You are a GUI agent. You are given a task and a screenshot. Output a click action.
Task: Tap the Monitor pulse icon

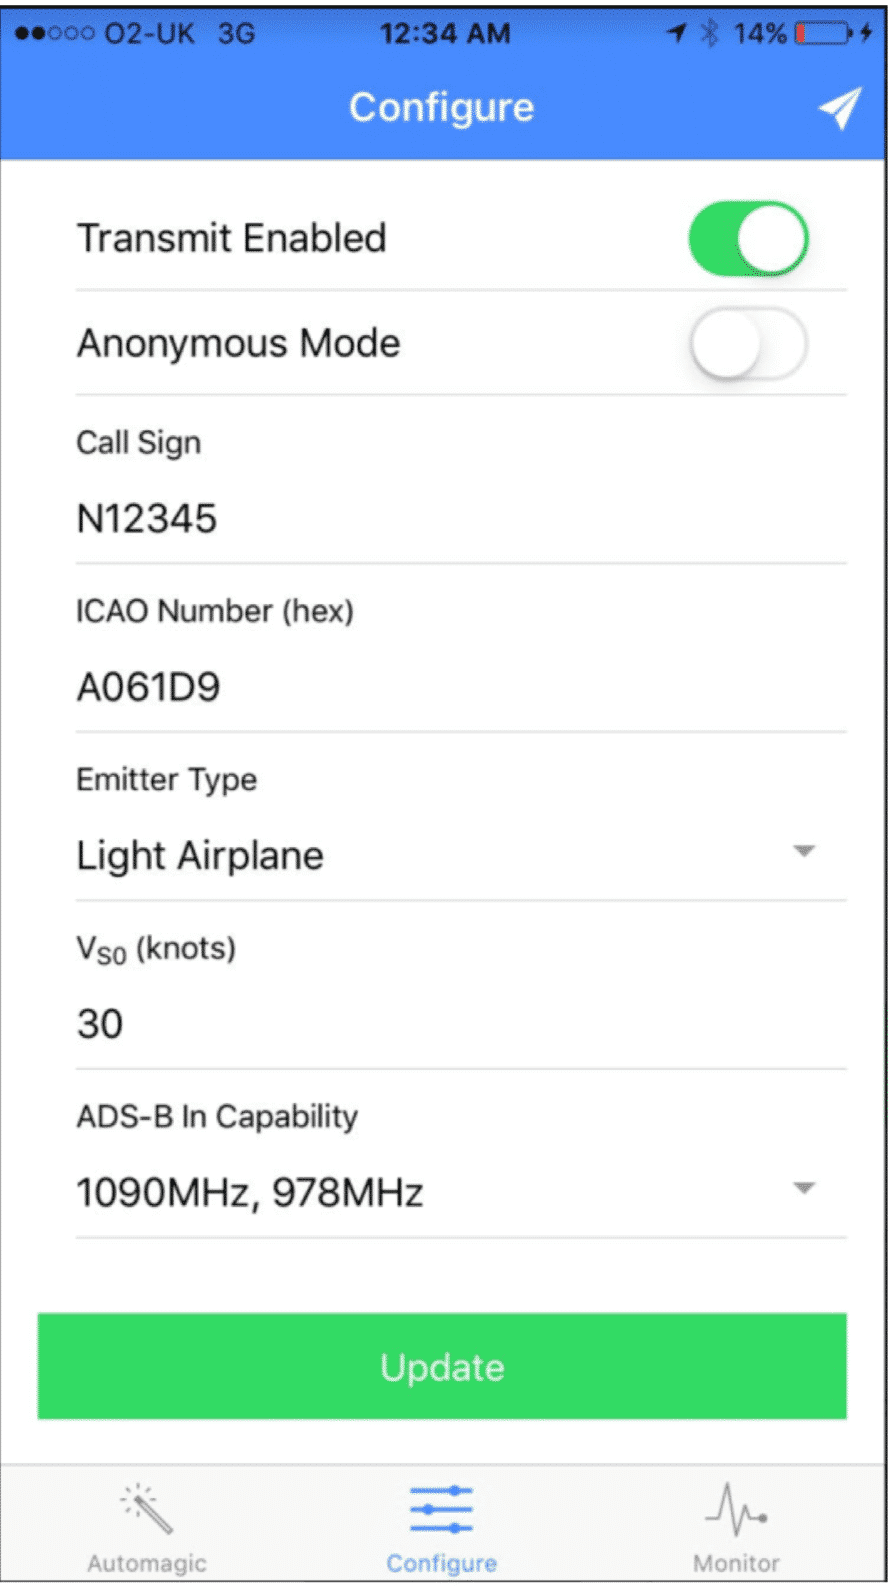(736, 1509)
